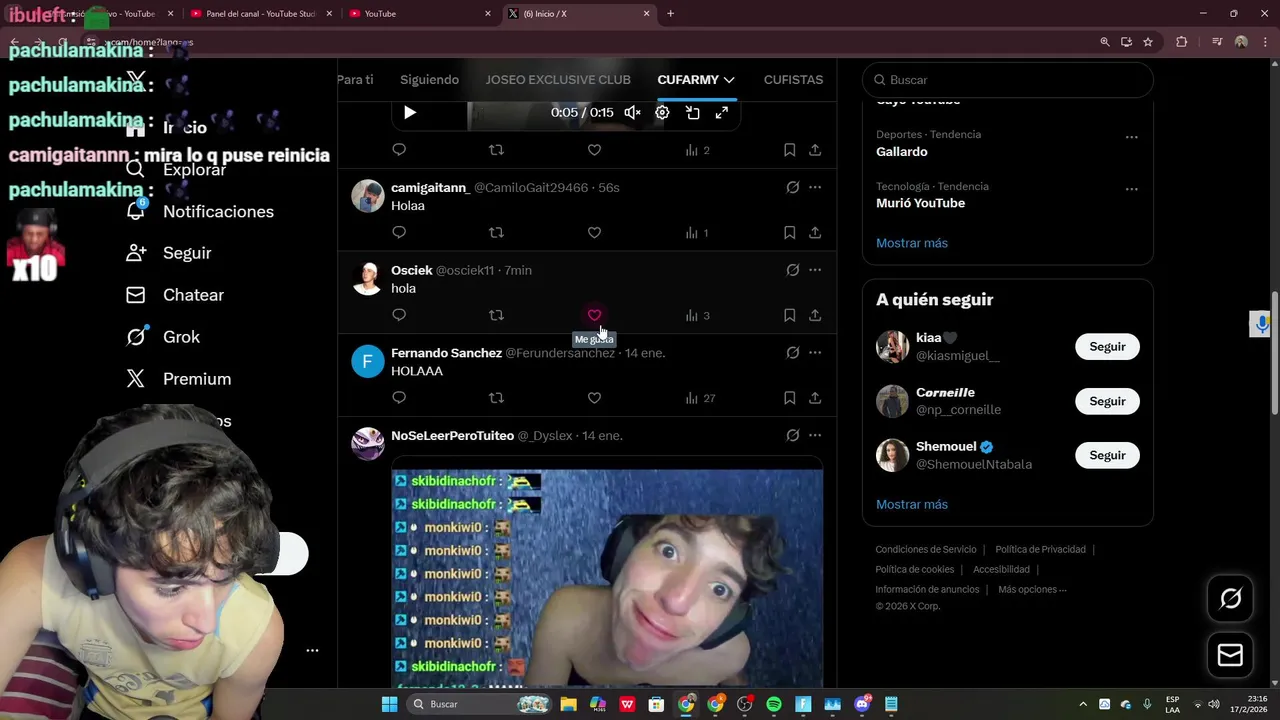The image size is (1280, 720).
Task: Reply to camigaitann_'s Holaa post
Action: click(399, 232)
